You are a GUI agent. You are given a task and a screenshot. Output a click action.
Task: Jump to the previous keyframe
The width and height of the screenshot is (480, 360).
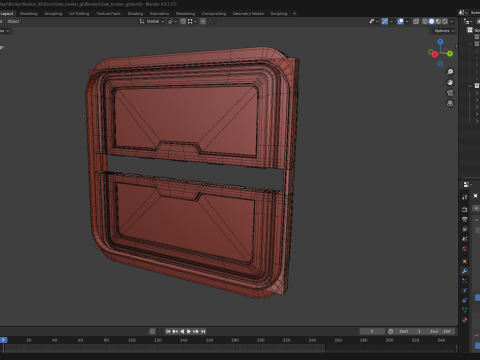coord(175,331)
